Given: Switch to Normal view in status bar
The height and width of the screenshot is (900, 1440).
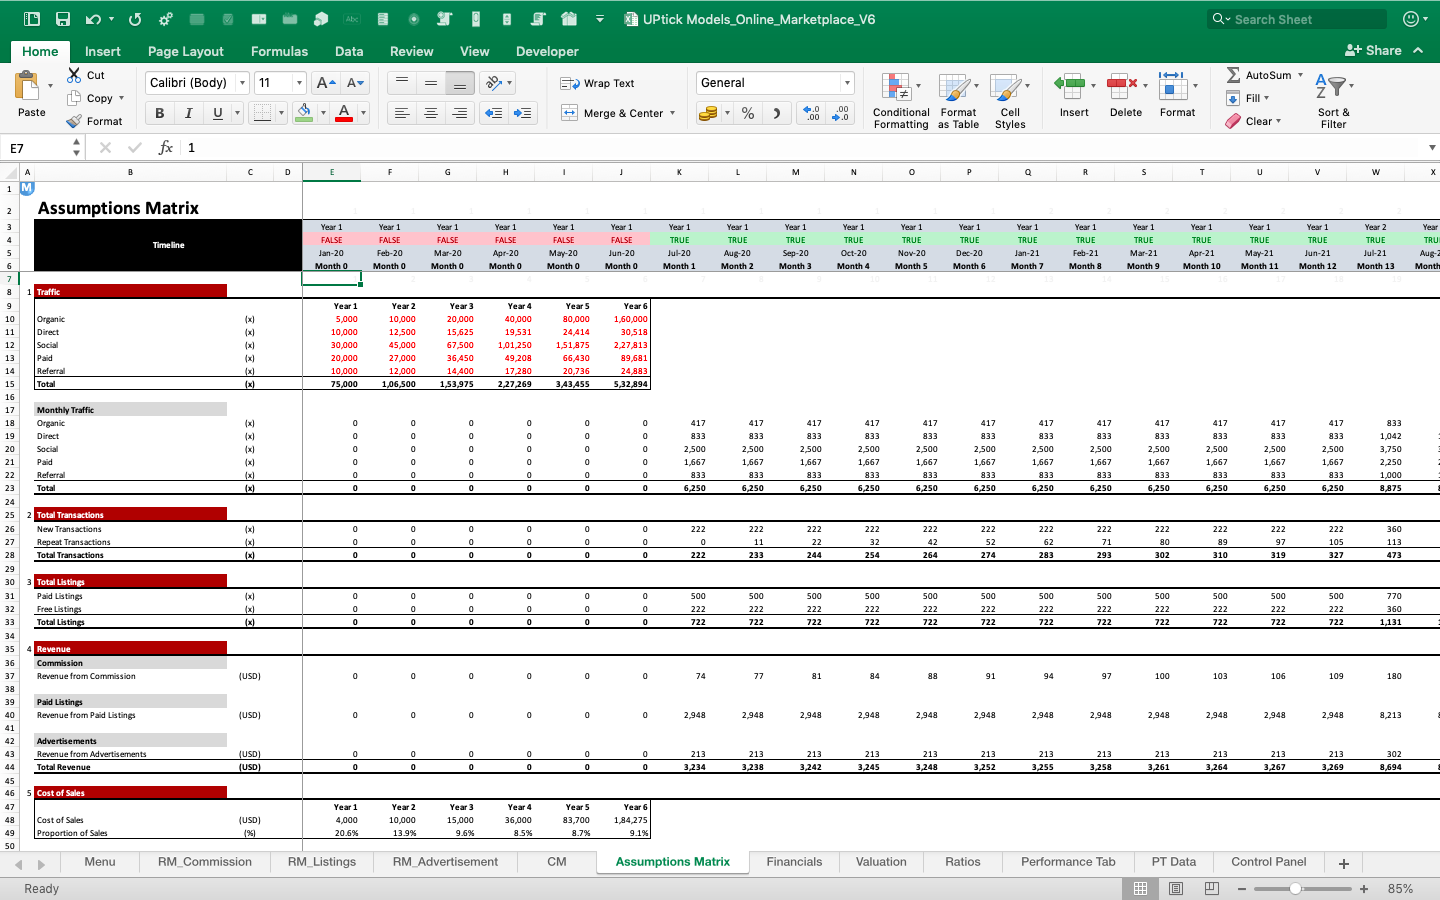Looking at the screenshot, I should 1140,888.
